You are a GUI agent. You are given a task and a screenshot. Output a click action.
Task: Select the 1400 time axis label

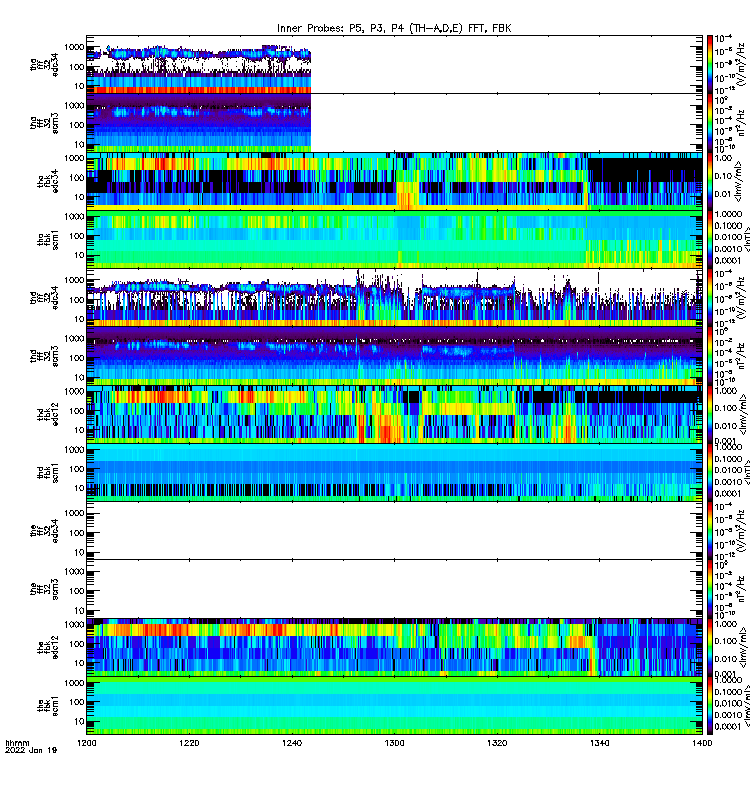point(702,743)
